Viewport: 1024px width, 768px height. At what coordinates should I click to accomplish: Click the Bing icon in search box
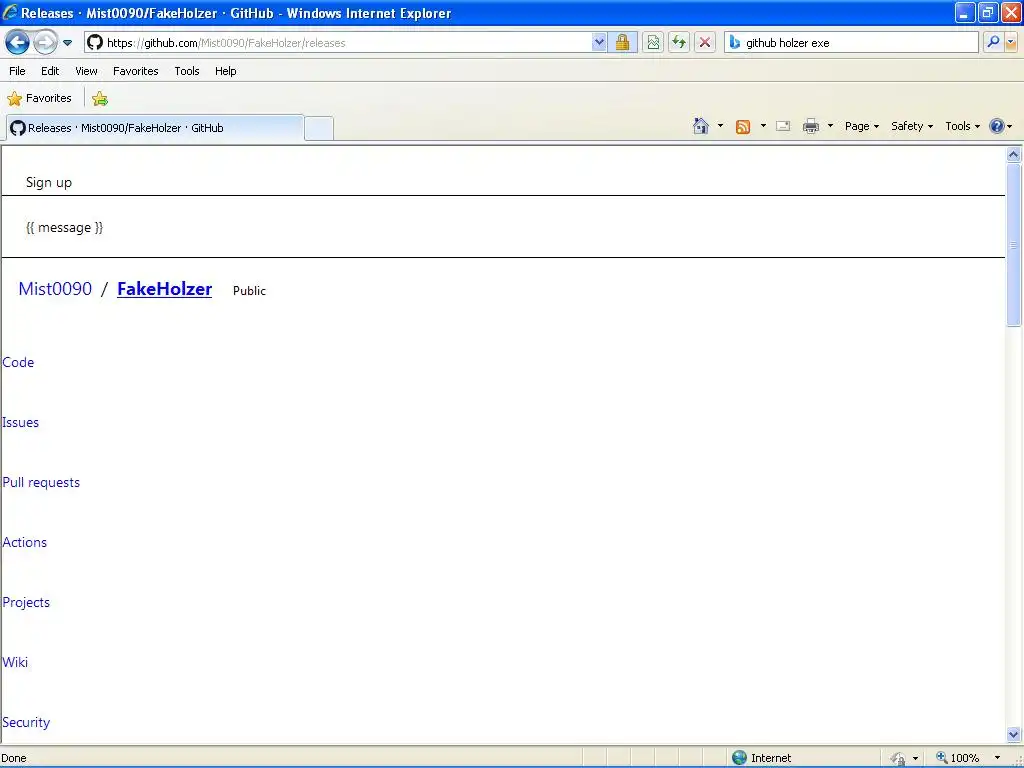[x=735, y=42]
